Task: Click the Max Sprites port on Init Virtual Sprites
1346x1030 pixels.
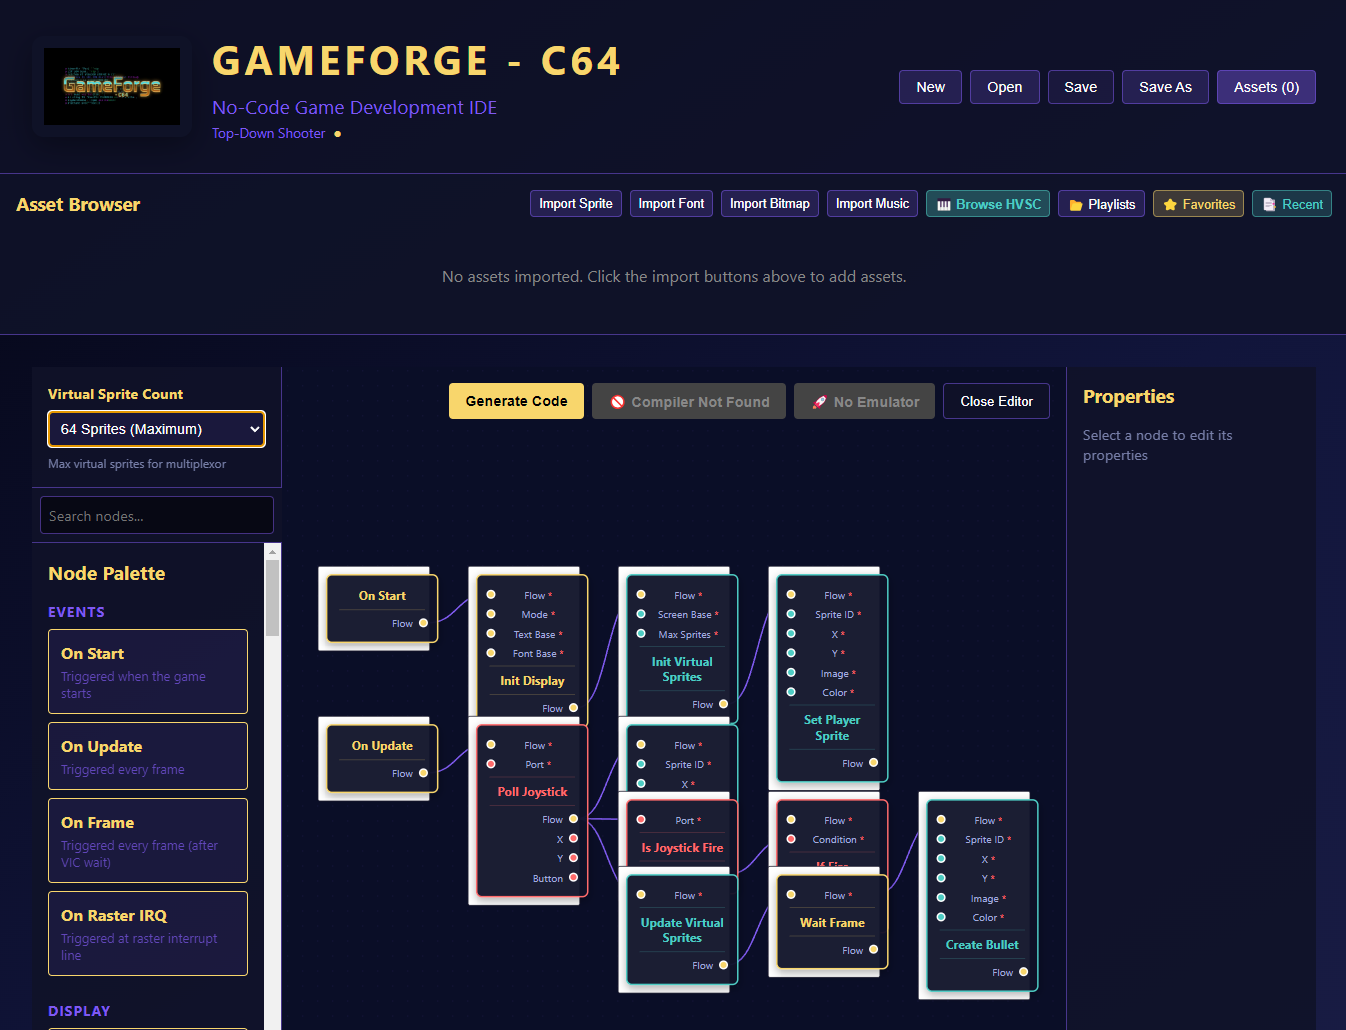Action: (641, 634)
